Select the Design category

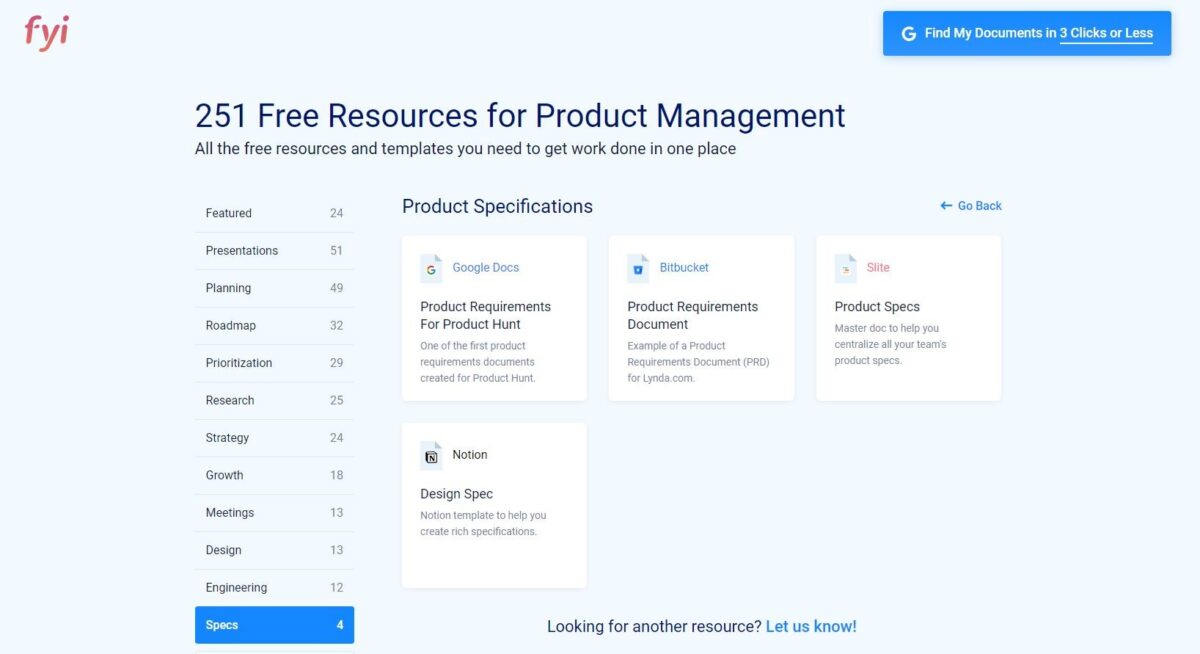[274, 550]
